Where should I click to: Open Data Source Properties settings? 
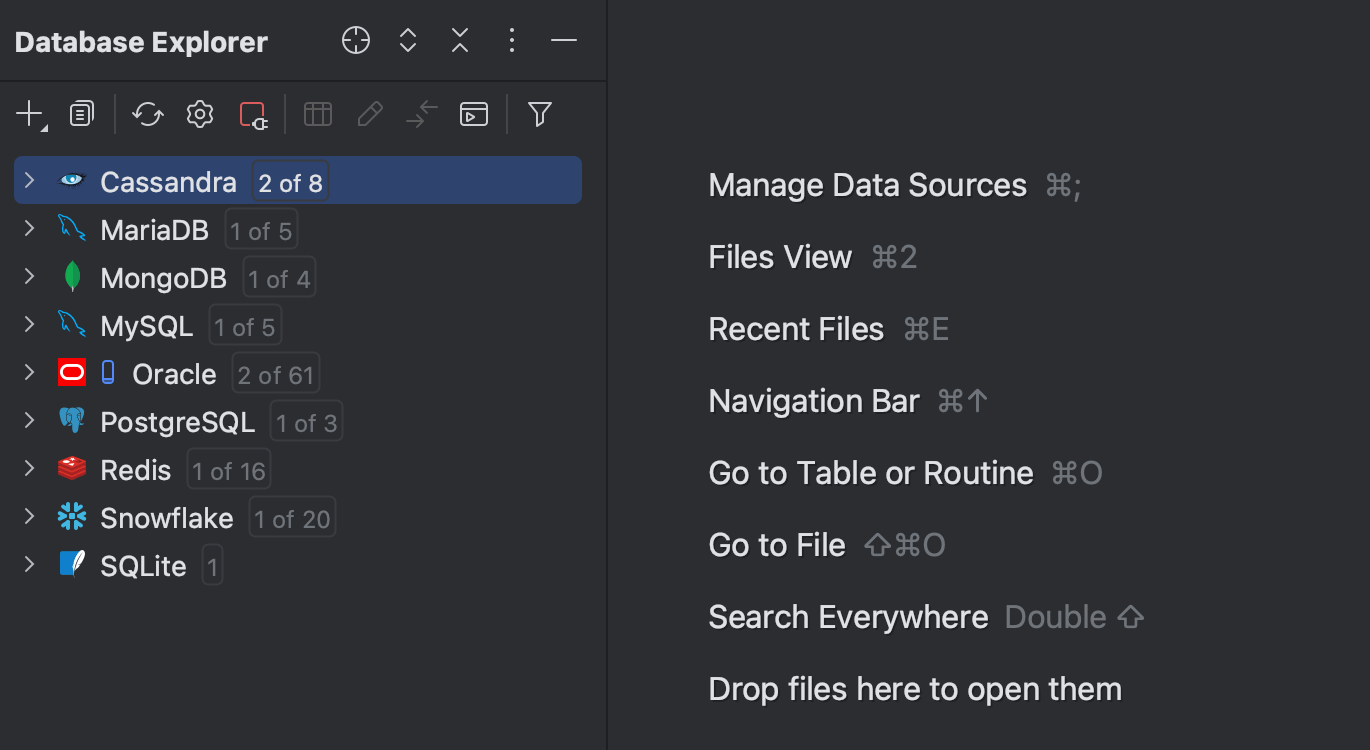tap(199, 113)
